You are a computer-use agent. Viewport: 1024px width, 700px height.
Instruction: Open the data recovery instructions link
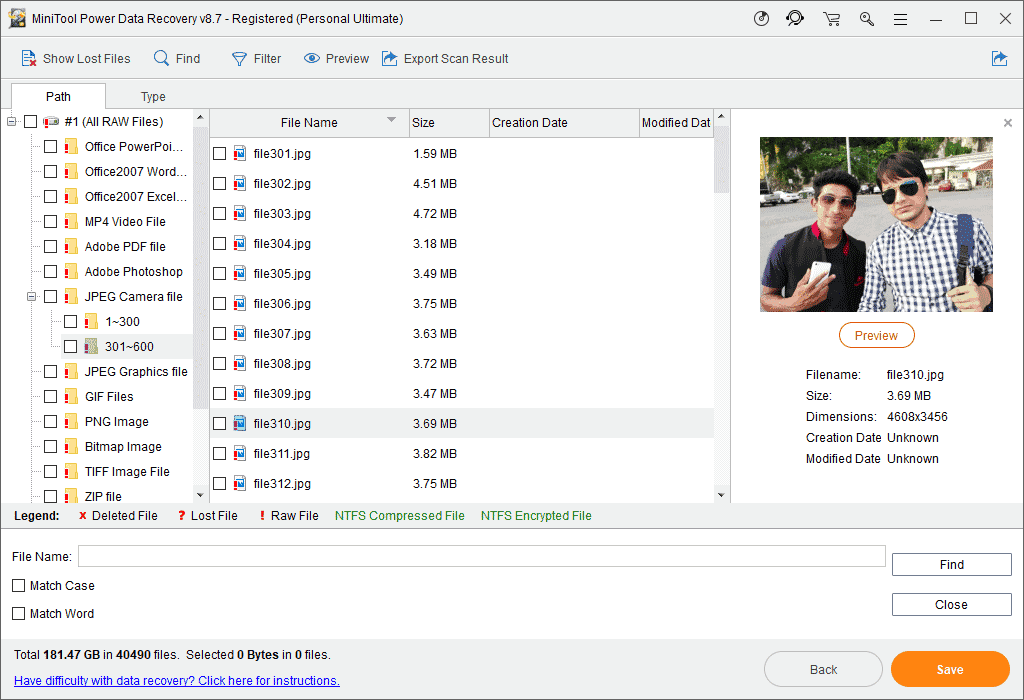tap(176, 679)
